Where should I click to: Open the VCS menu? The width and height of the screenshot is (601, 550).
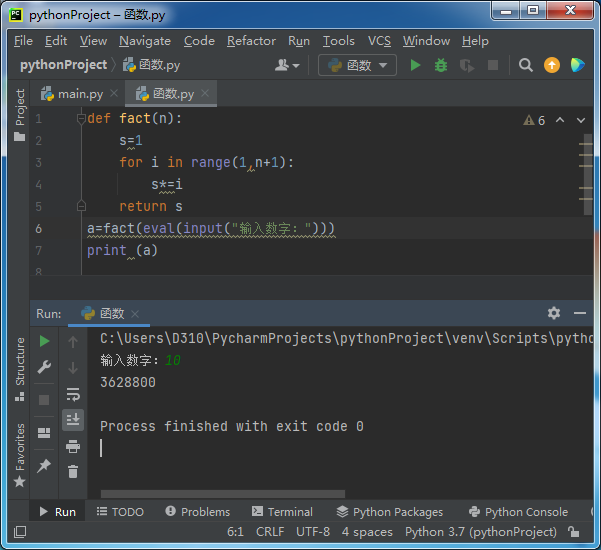click(379, 41)
